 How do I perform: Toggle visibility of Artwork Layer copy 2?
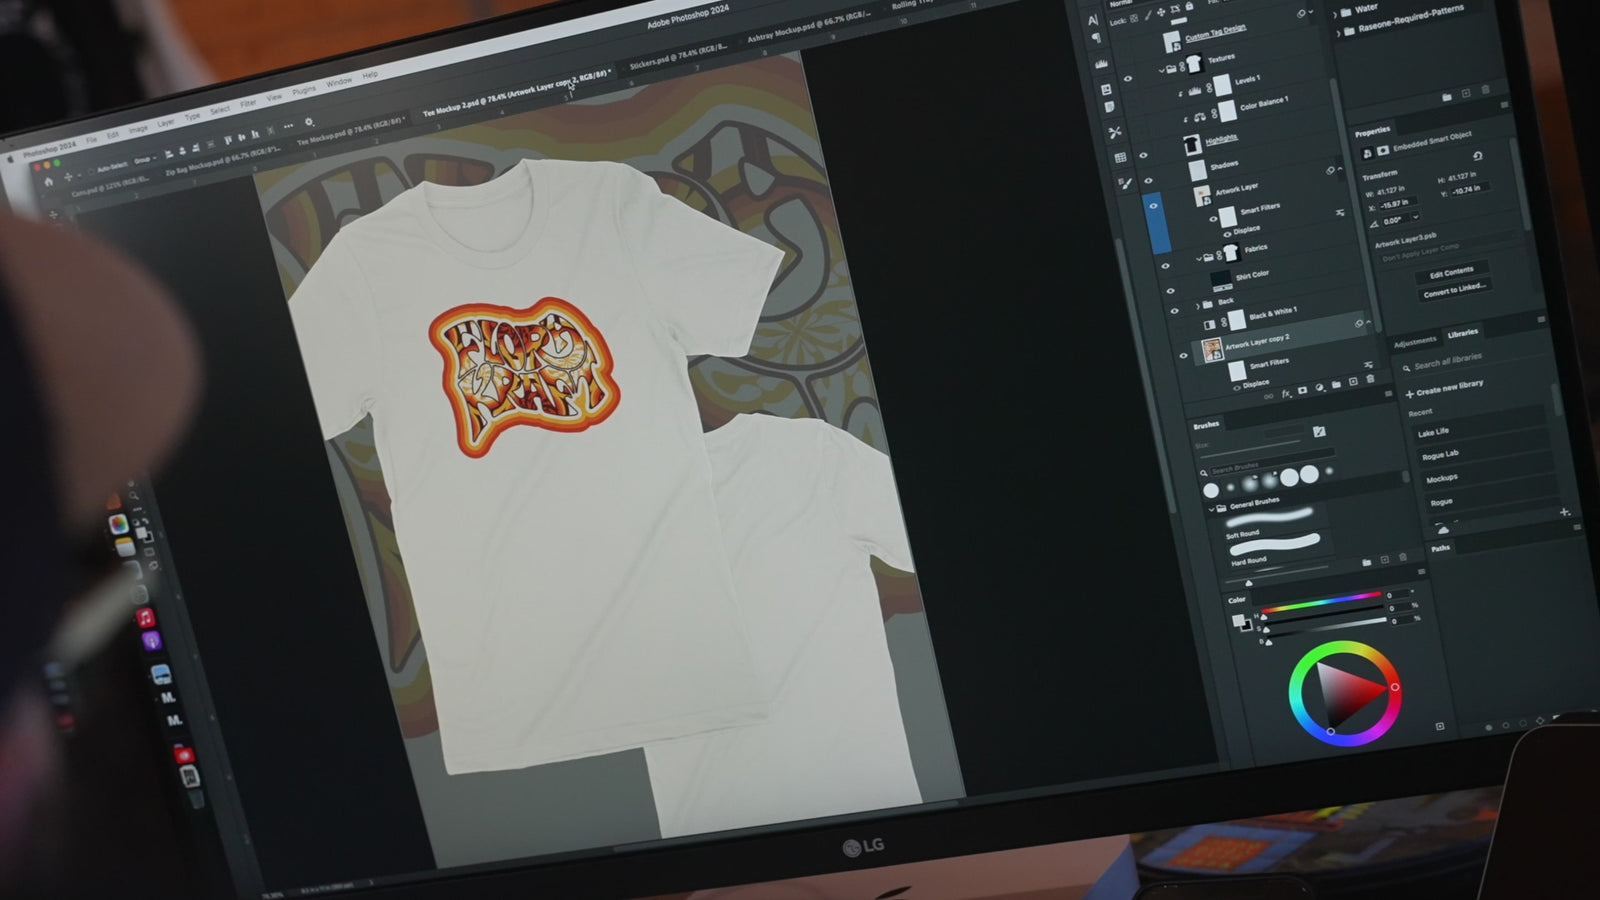tap(1183, 354)
